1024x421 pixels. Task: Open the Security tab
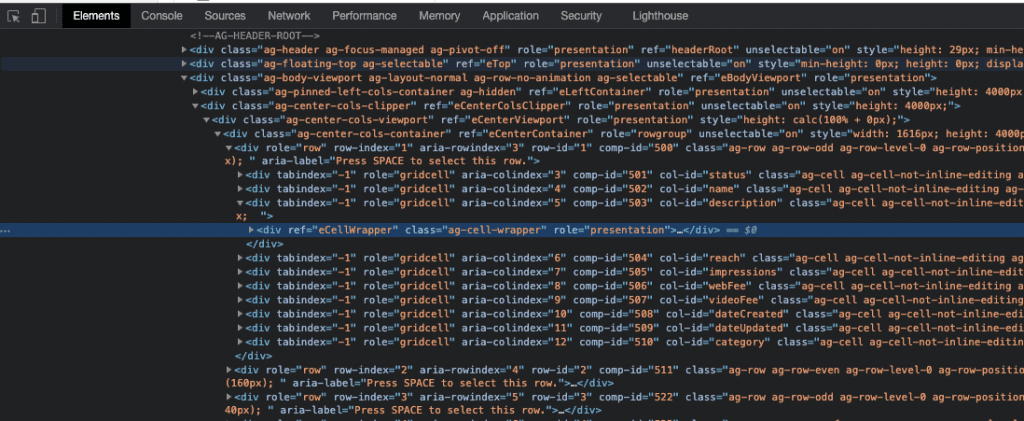(581, 16)
